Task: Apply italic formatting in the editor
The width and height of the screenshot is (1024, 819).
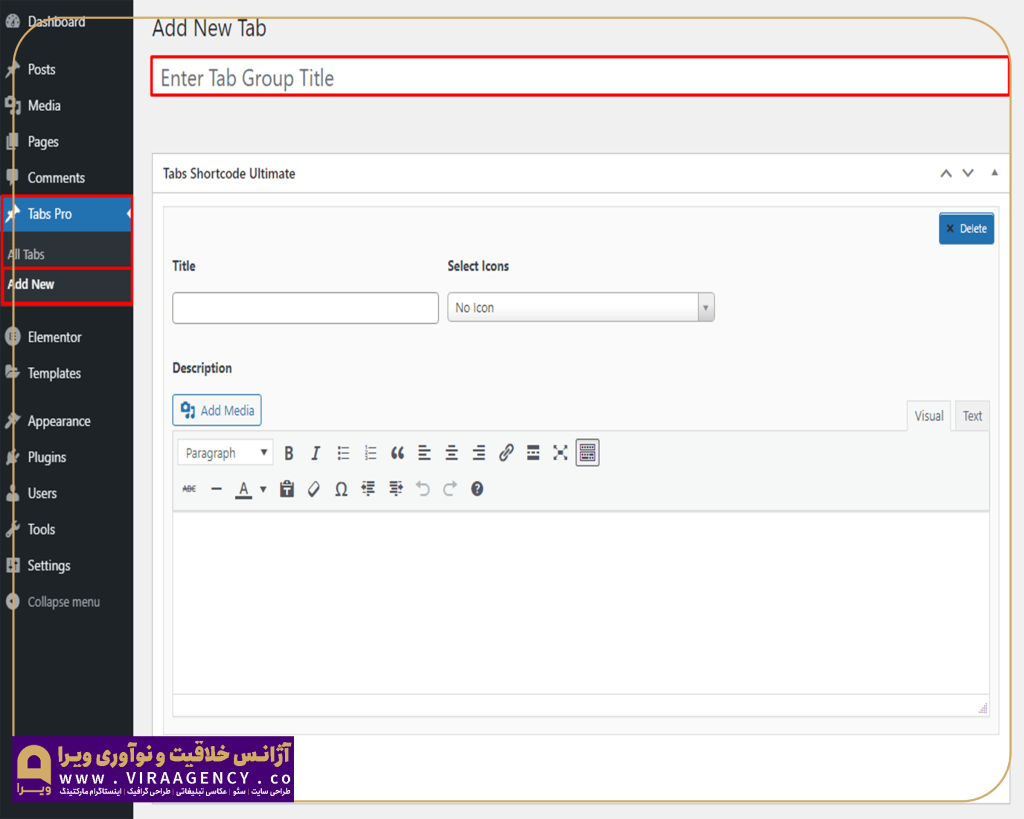Action: [315, 453]
